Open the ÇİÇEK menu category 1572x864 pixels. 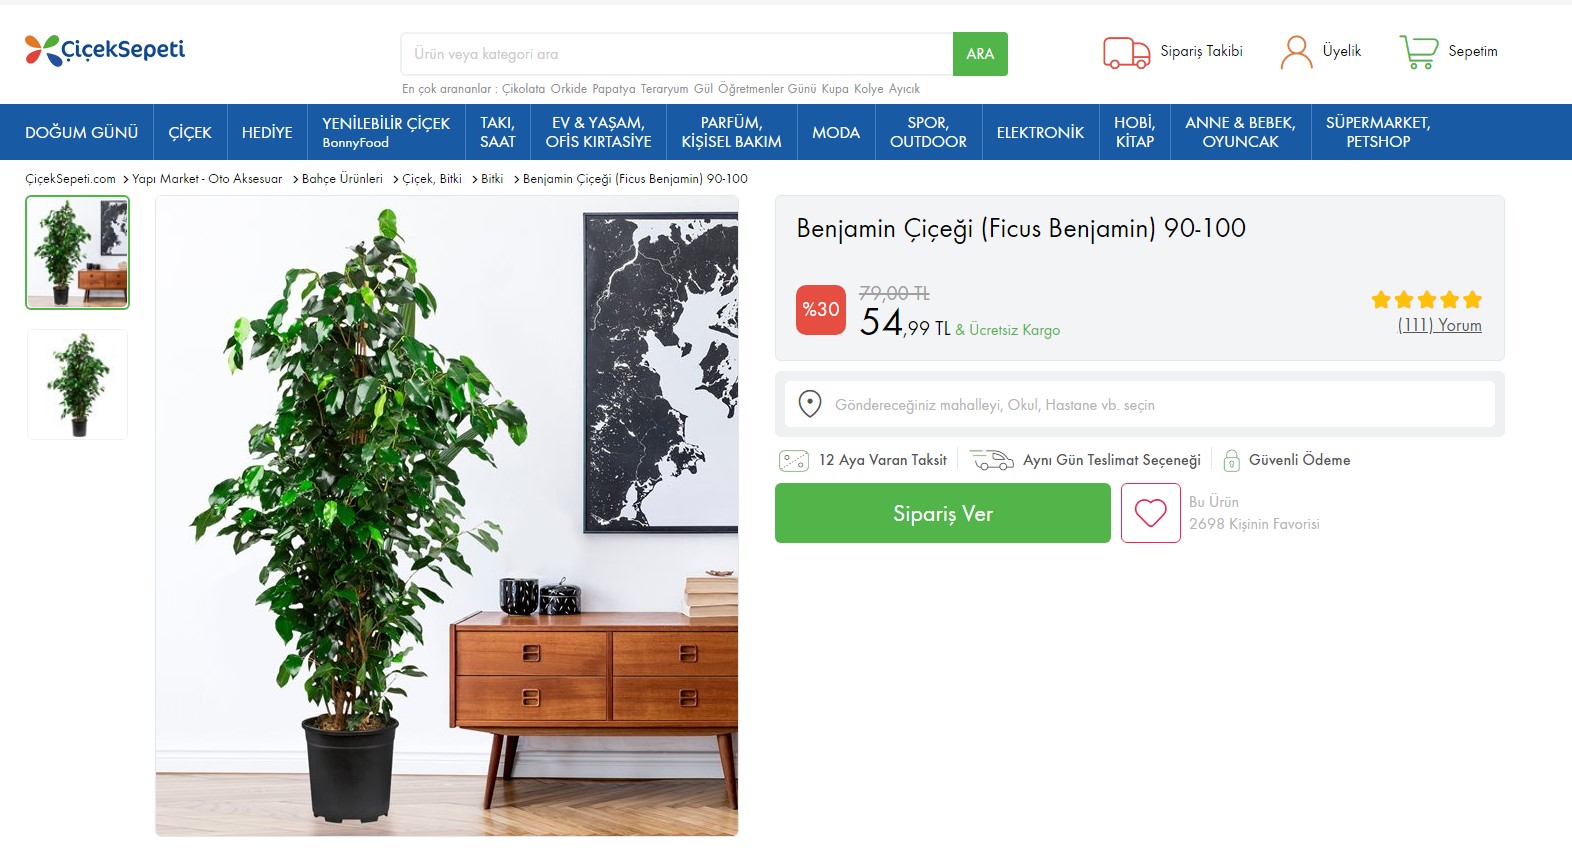[190, 132]
